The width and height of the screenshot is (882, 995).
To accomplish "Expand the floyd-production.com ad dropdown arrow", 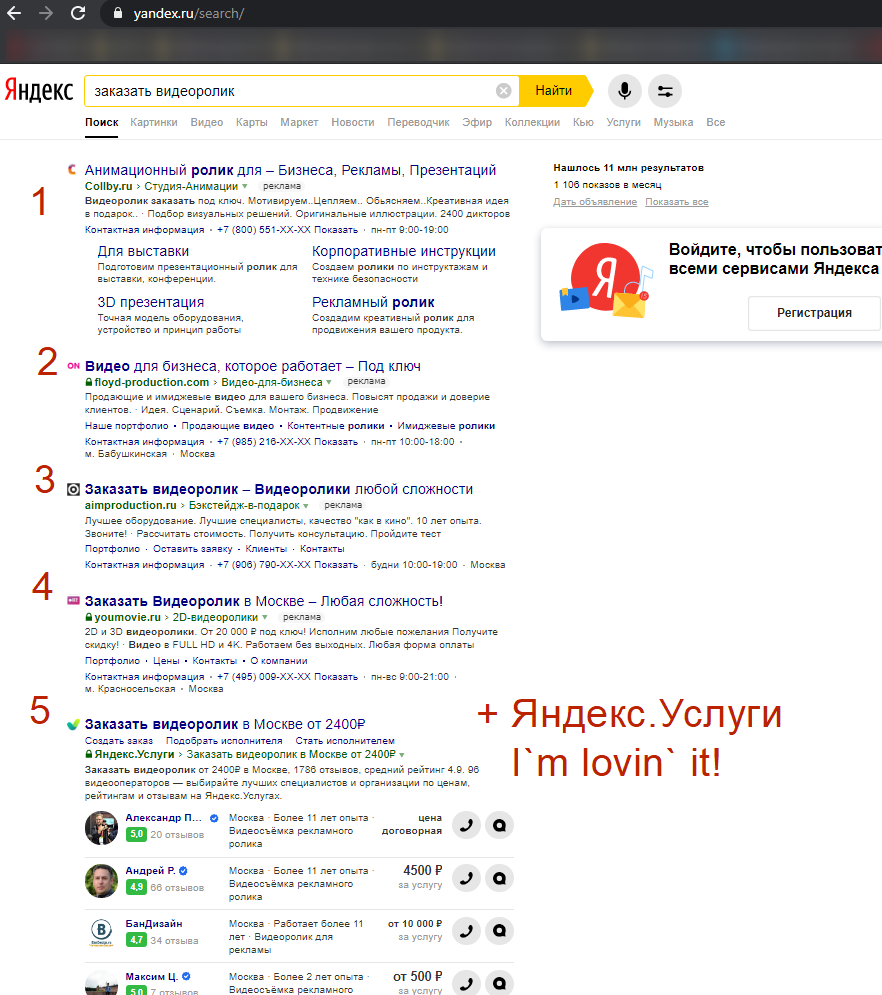I will click(x=329, y=383).
